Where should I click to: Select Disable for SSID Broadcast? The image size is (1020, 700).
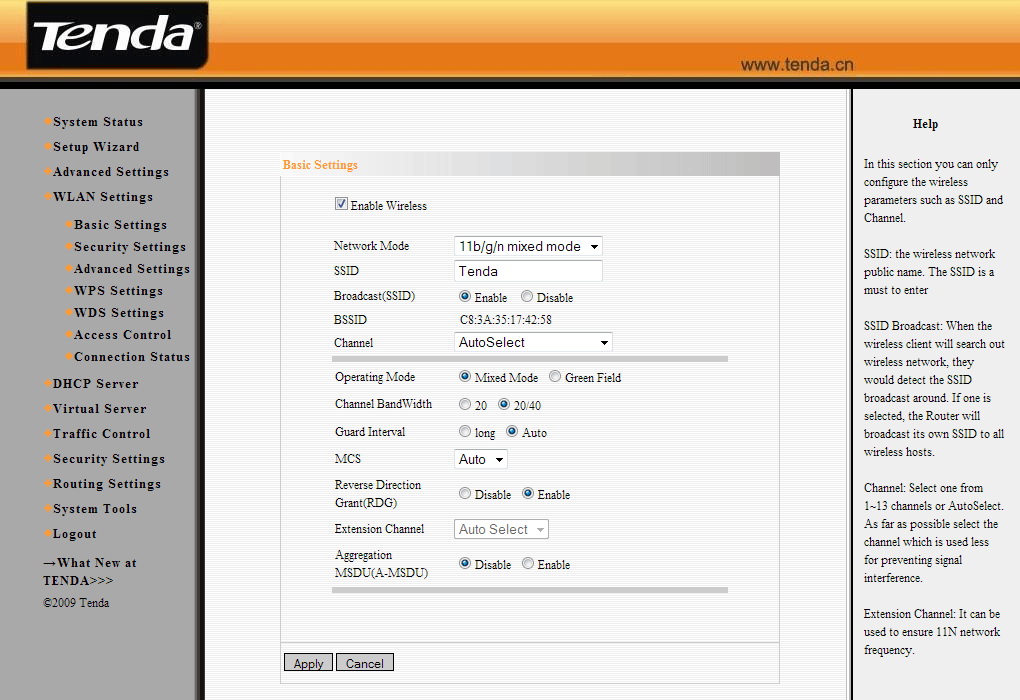pos(527,297)
